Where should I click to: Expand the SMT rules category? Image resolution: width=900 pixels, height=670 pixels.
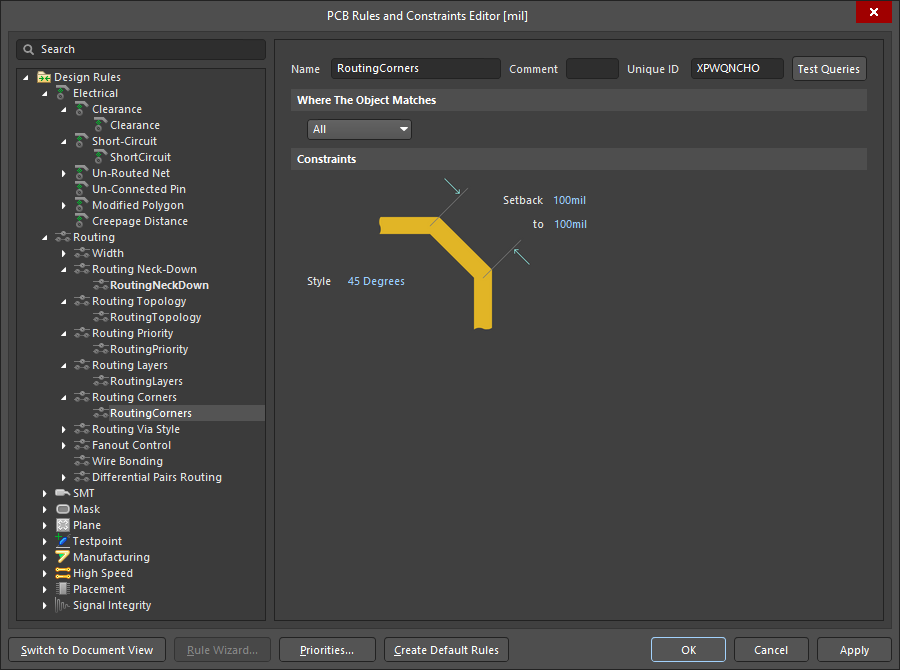click(45, 493)
